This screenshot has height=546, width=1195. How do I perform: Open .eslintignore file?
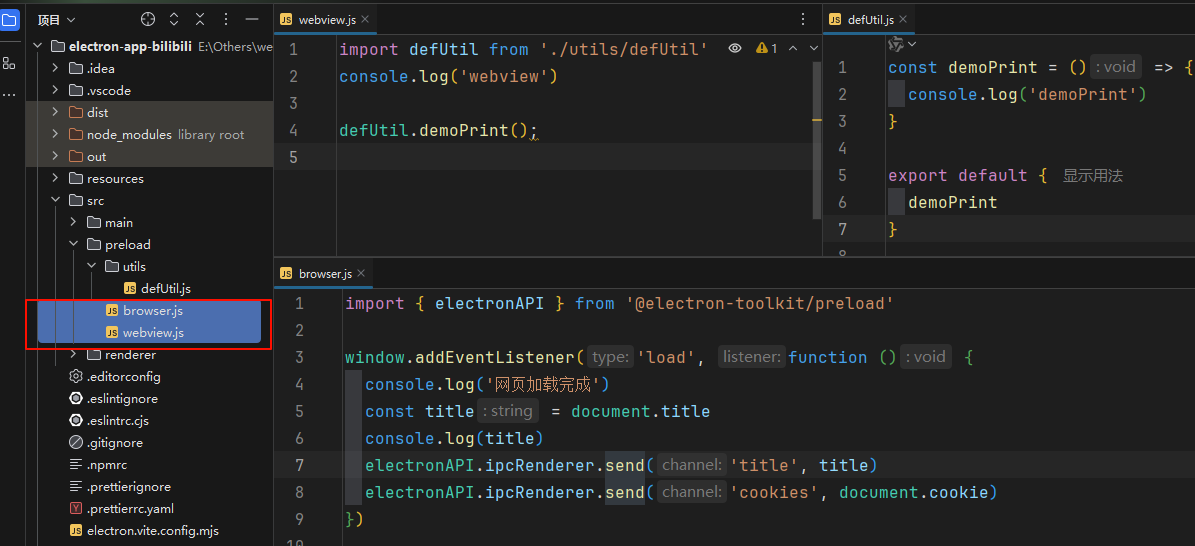[114, 399]
